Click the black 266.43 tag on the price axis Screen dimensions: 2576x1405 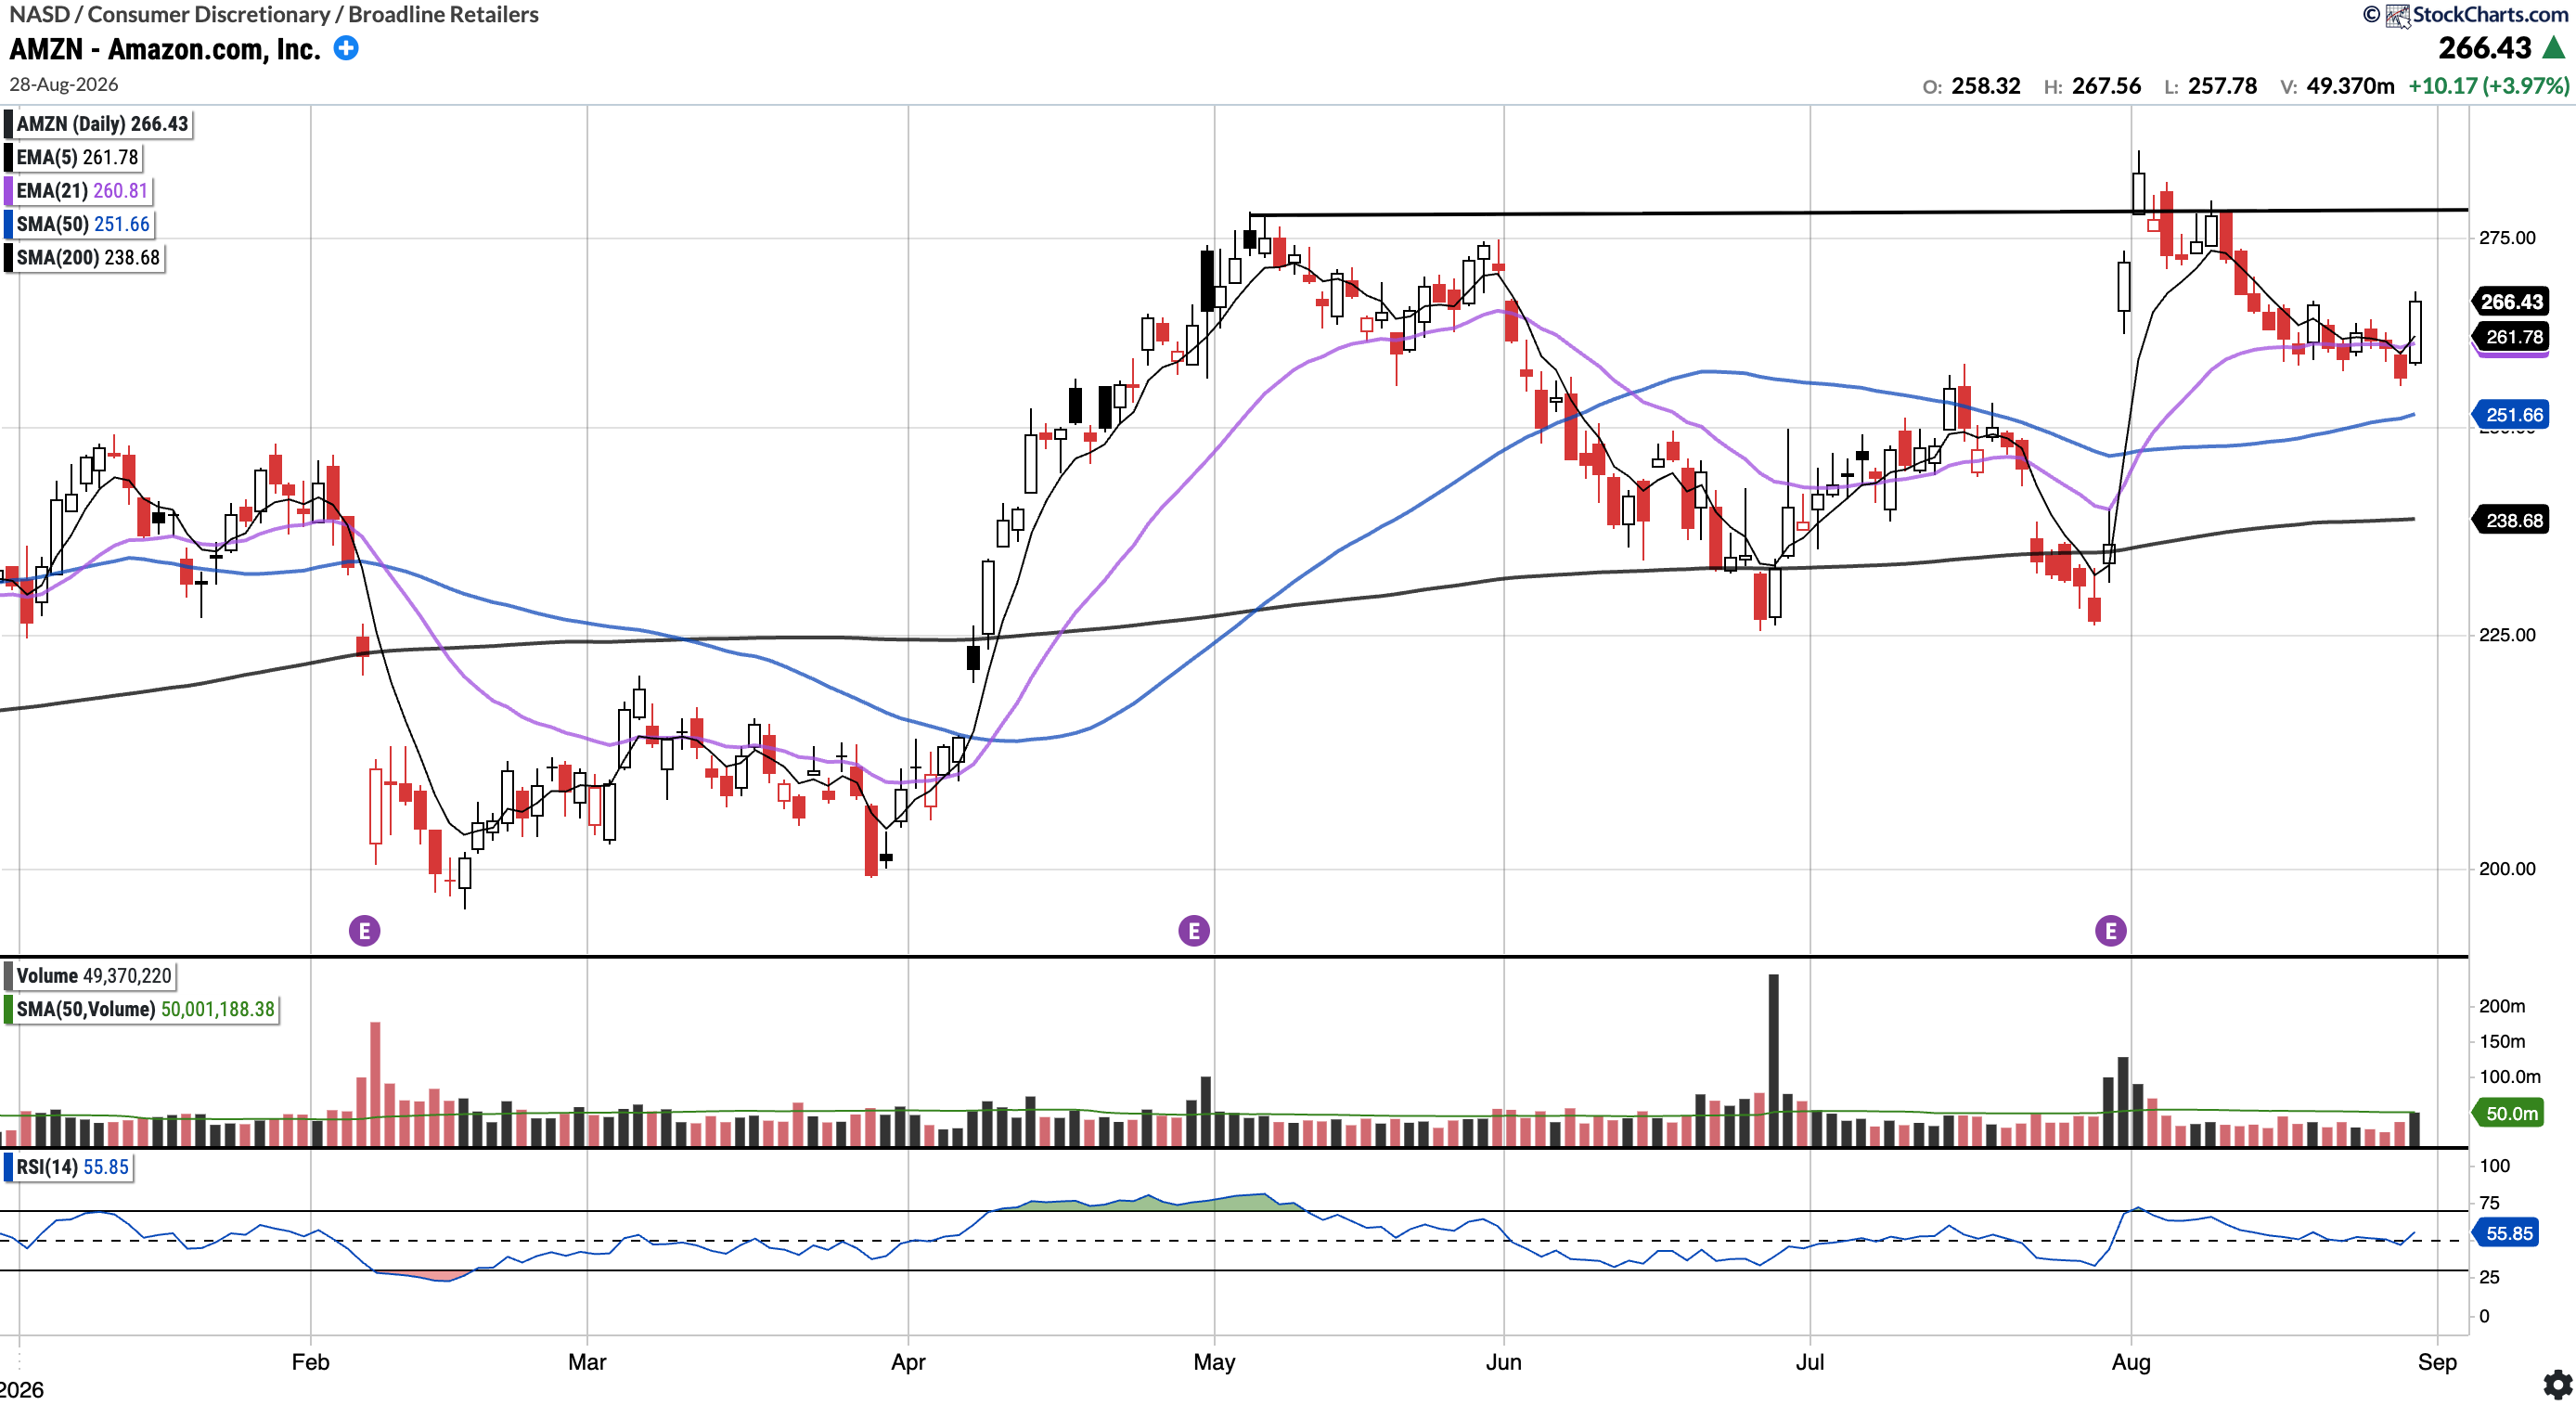2510,302
